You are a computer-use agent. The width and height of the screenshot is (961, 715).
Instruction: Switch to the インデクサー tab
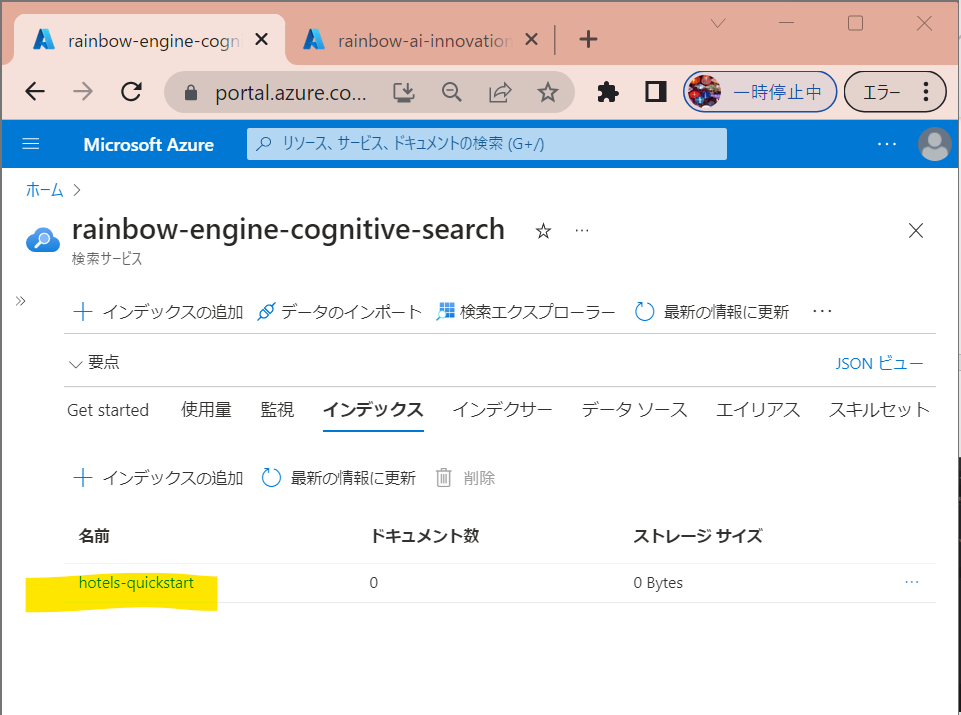pyautogui.click(x=503, y=410)
